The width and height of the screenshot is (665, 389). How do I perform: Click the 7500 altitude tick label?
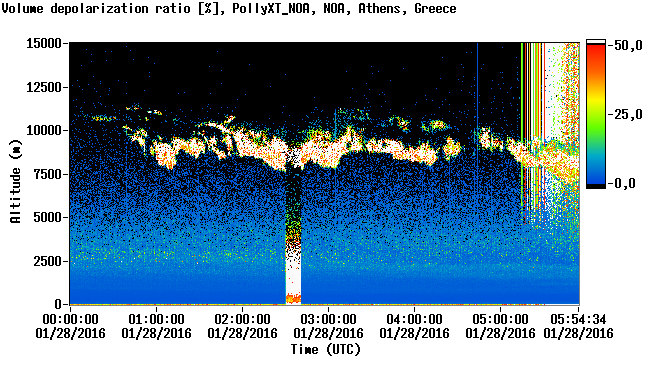pos(47,174)
